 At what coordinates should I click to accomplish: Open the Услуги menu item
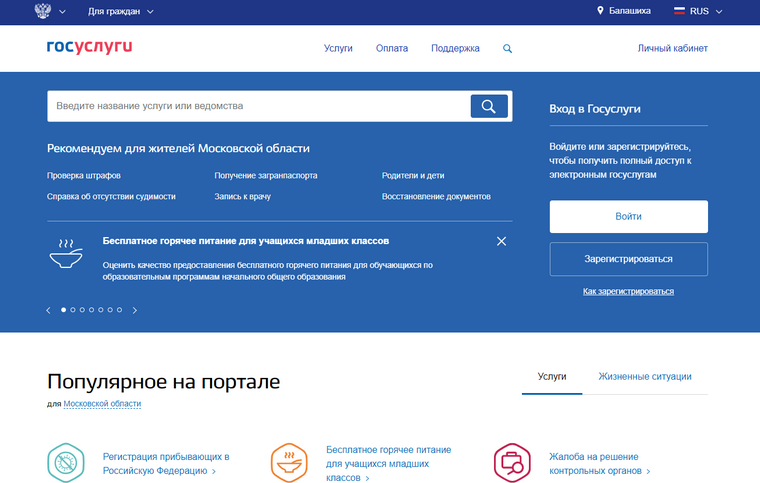coord(338,48)
